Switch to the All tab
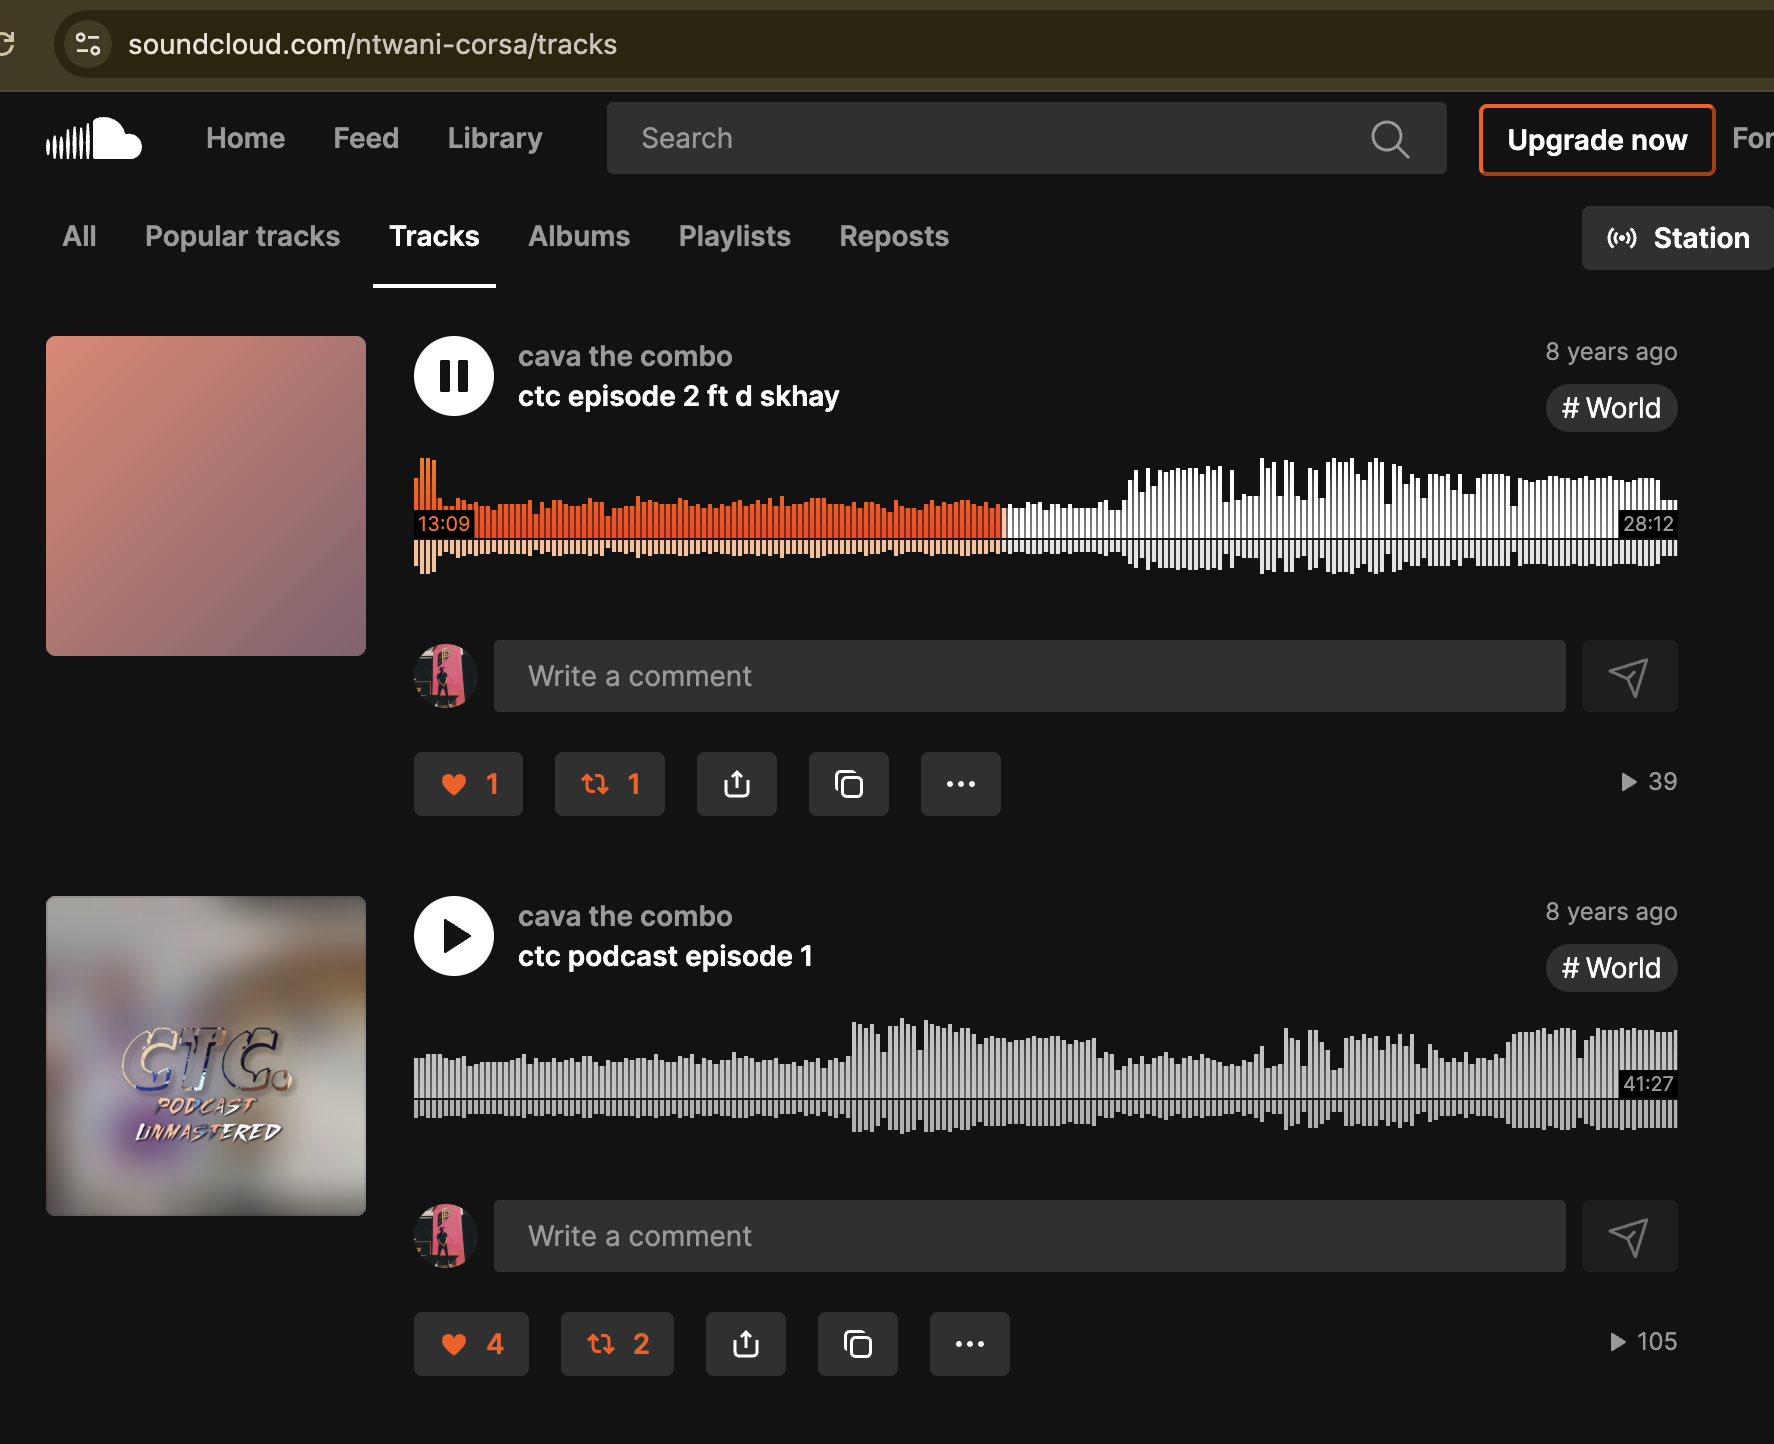This screenshot has width=1774, height=1444. click(x=79, y=236)
